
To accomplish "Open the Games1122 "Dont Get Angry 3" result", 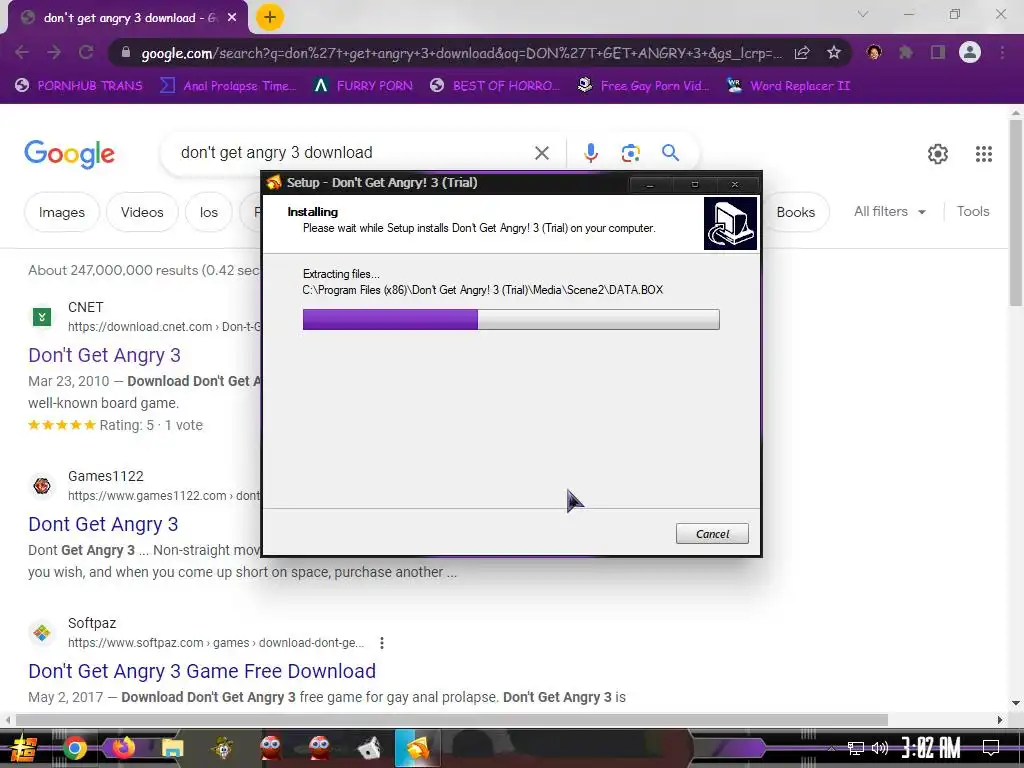I will click(x=103, y=524).
